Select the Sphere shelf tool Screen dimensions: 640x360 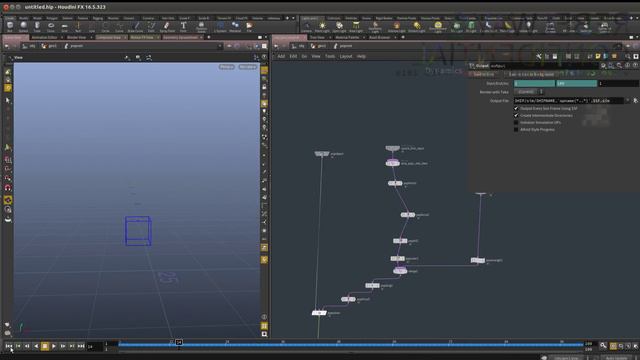(23, 27)
